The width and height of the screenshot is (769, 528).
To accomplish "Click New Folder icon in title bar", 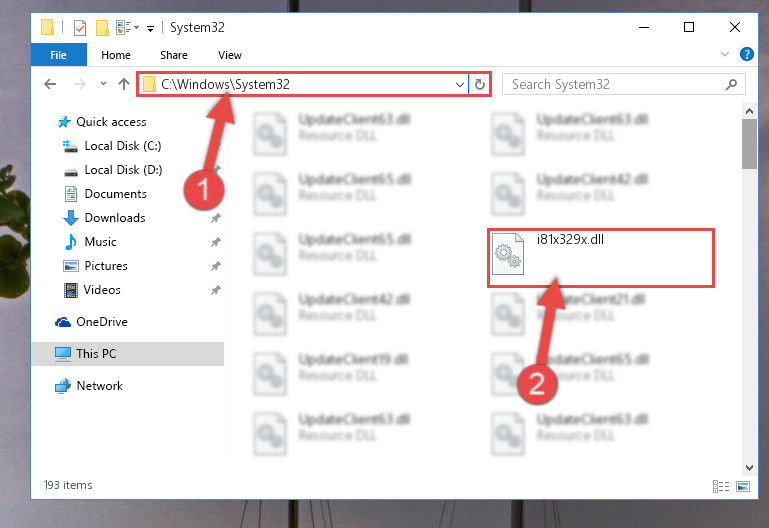I will pos(102,27).
